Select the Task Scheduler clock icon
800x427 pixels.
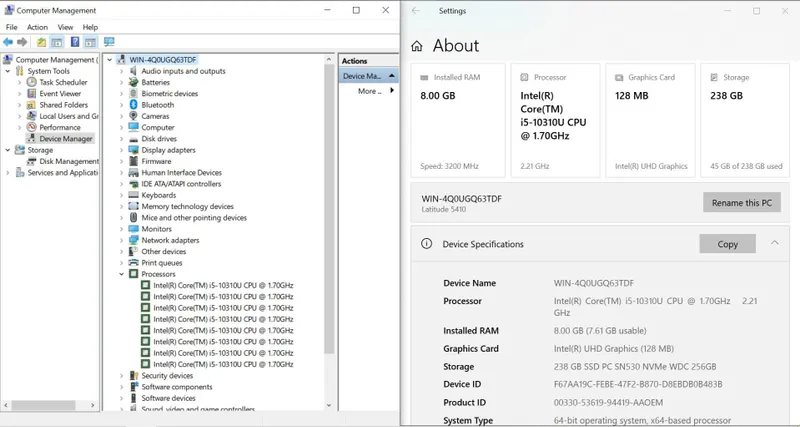pos(32,82)
